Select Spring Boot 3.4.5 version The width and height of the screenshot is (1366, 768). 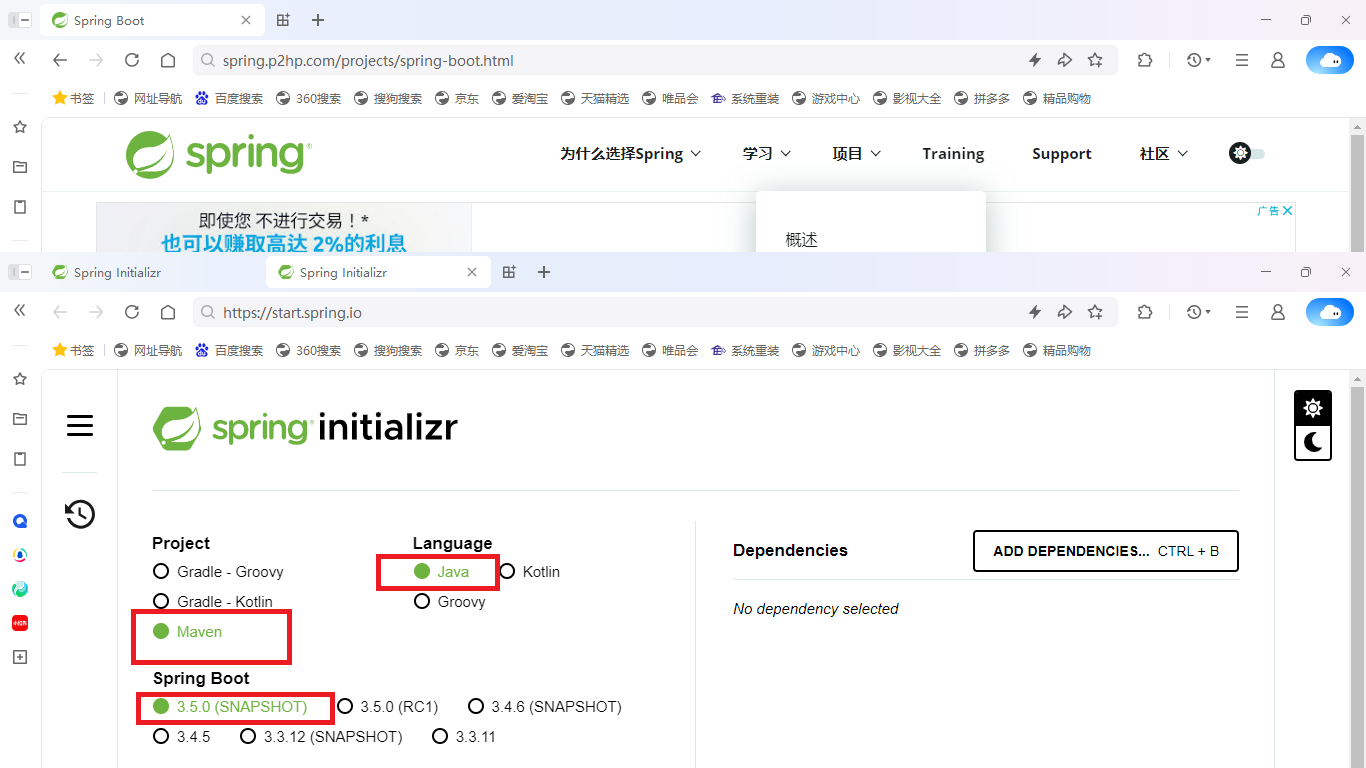[182, 737]
